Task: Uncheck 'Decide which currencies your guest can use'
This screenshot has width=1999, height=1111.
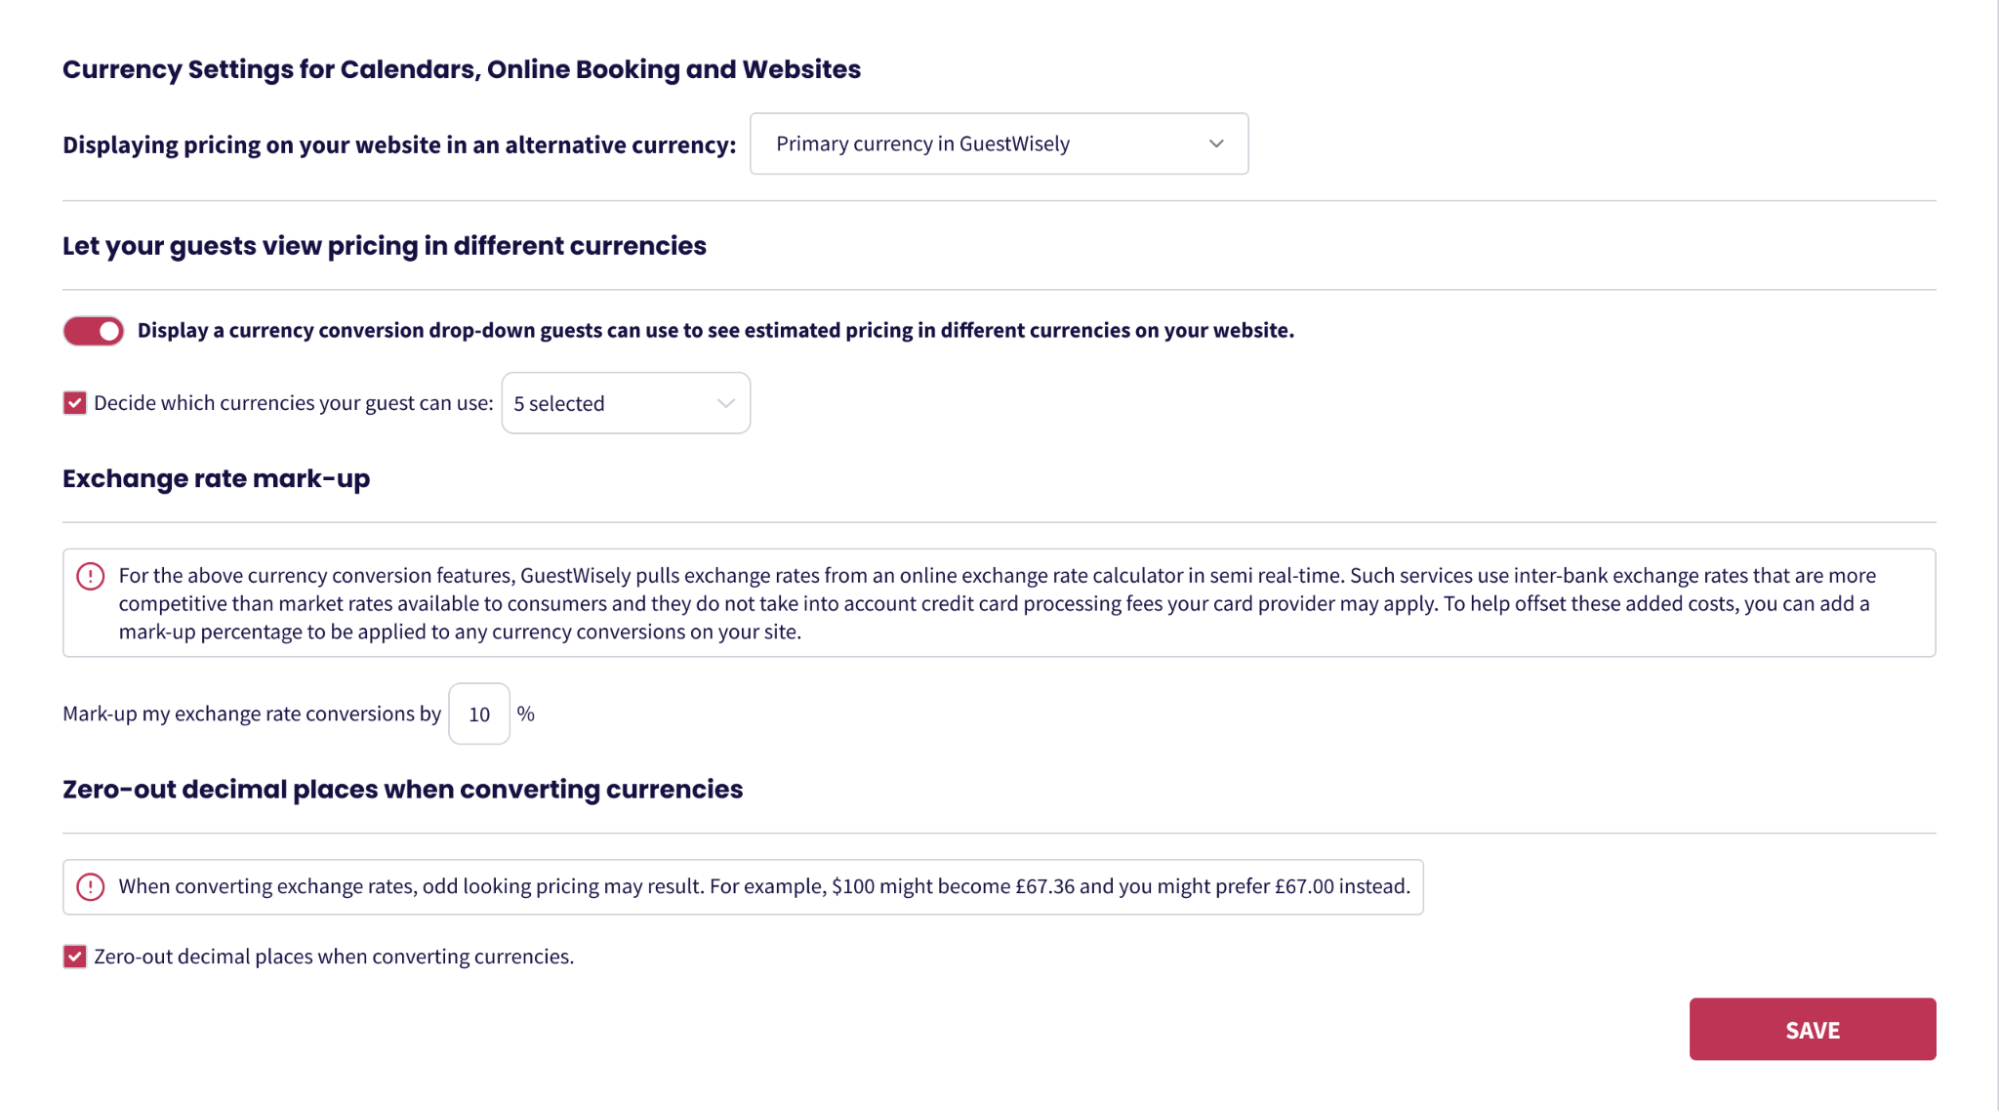Action: (x=75, y=403)
